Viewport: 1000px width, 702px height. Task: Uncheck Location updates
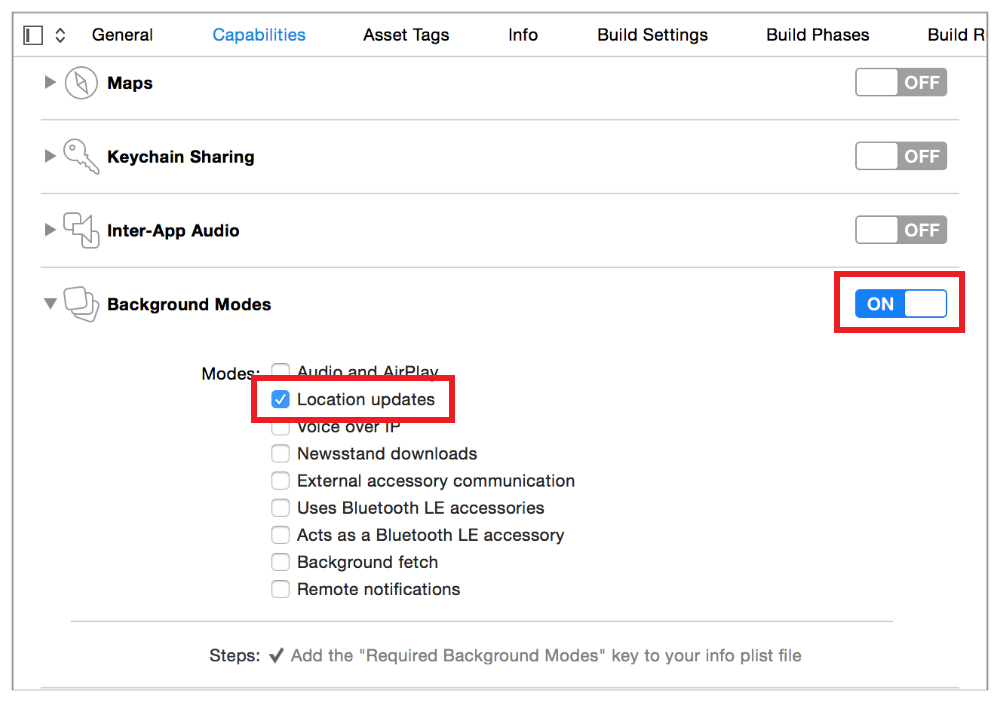pos(280,399)
